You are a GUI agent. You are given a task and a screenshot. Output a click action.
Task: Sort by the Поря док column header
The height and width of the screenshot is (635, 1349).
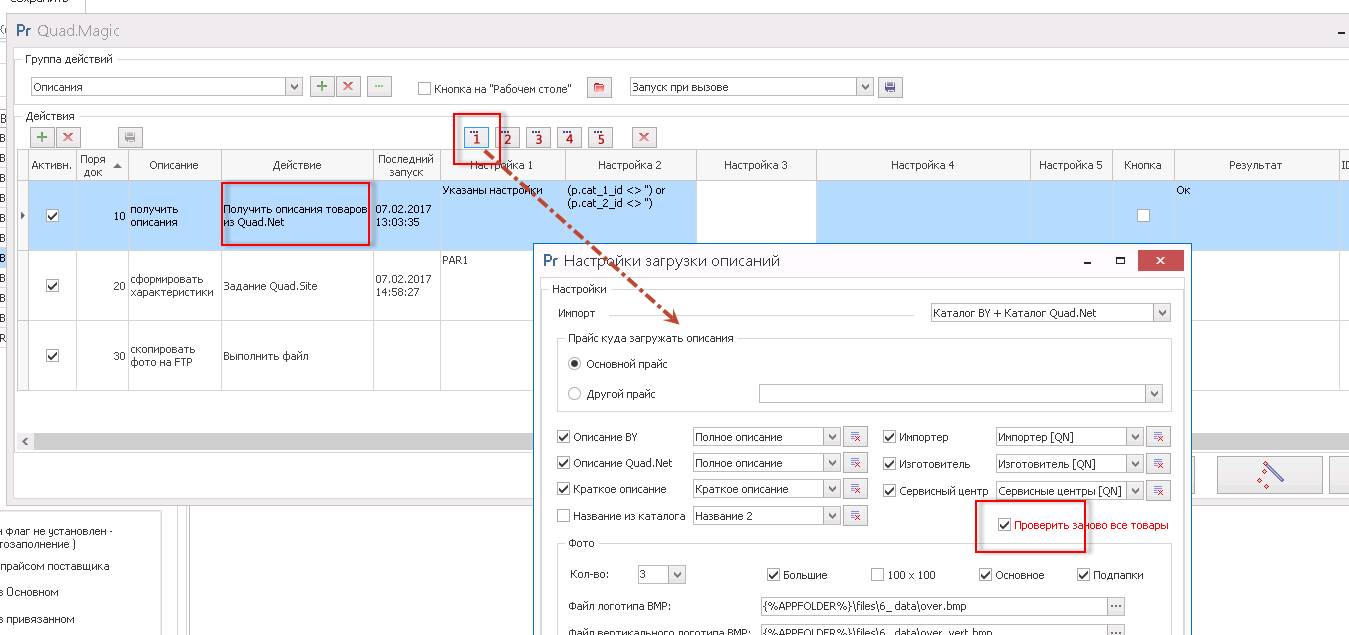click(x=103, y=165)
